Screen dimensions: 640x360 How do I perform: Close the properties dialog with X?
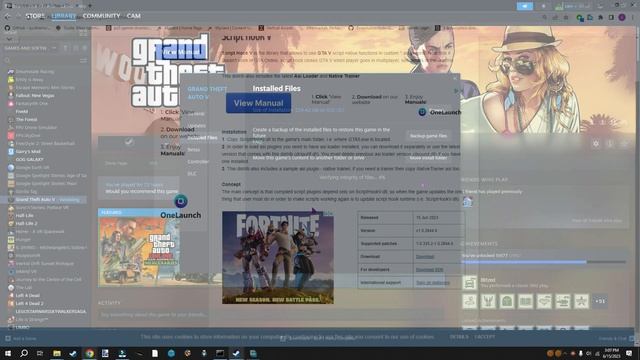[x=455, y=78]
